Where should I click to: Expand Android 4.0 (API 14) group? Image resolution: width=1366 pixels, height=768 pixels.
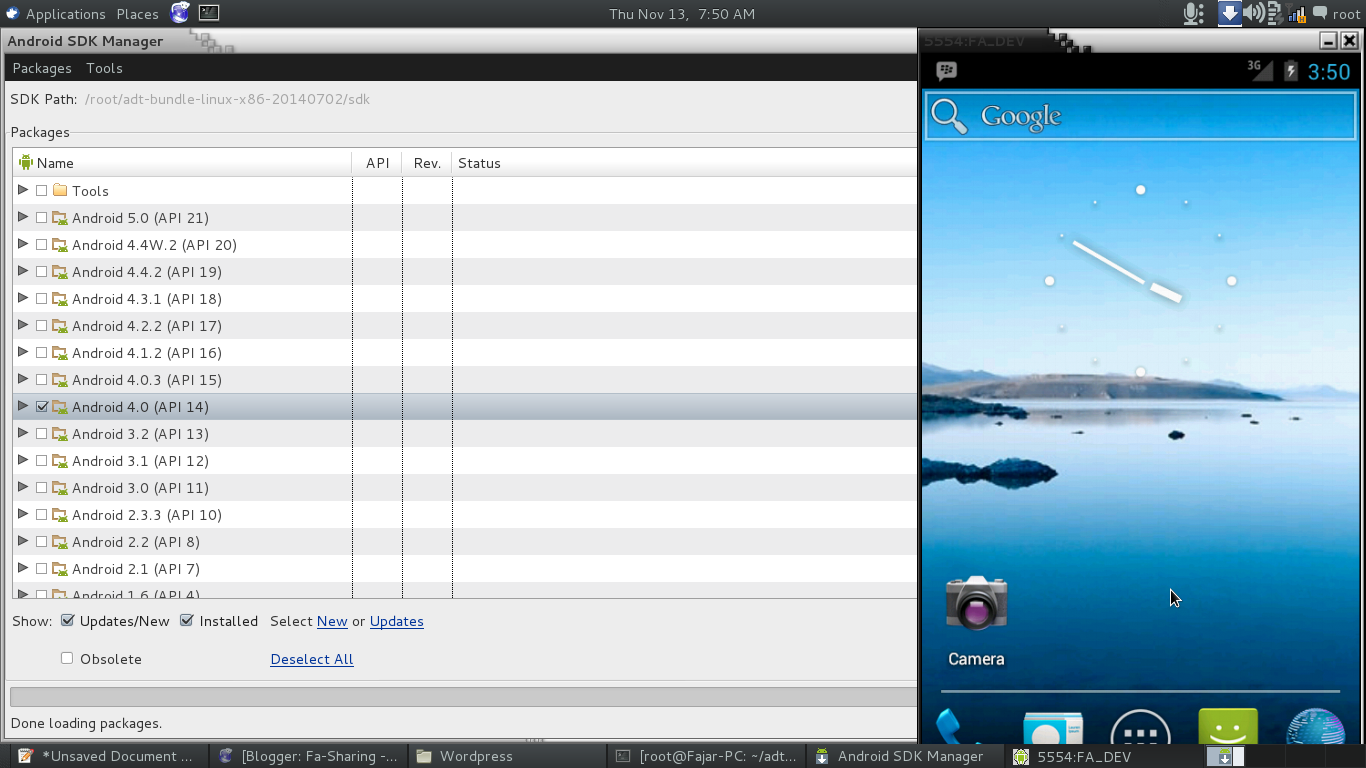click(x=23, y=405)
